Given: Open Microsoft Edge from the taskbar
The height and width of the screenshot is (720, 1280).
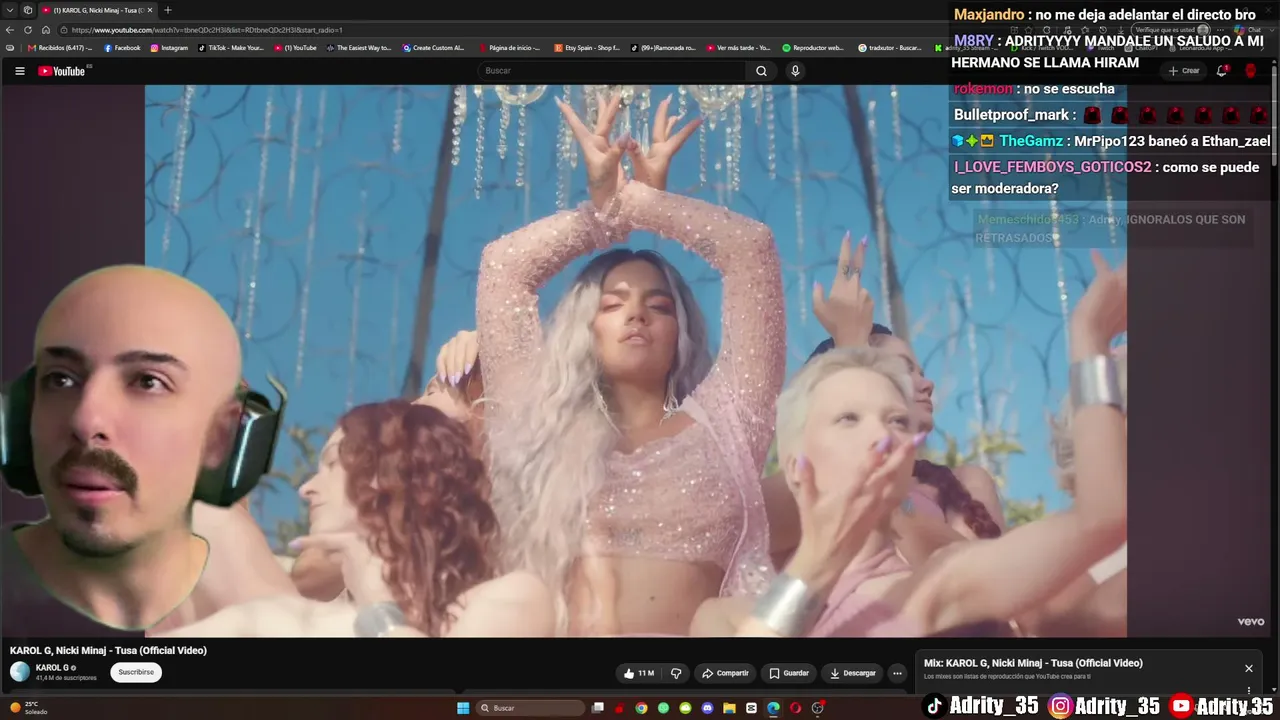Looking at the screenshot, I should pyautogui.click(x=773, y=708).
